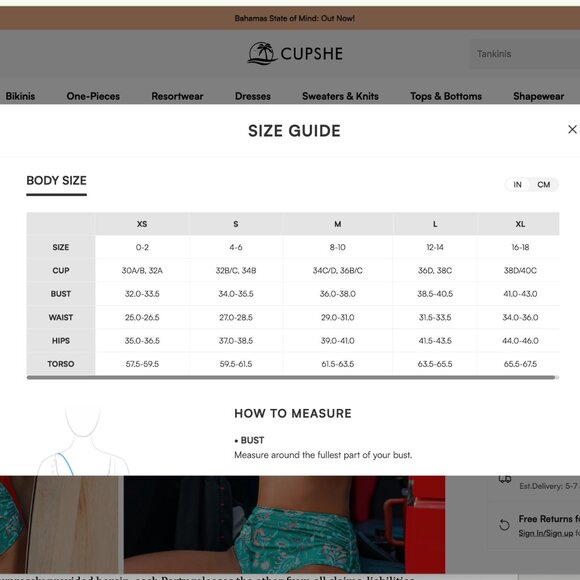Image resolution: width=580 pixels, height=580 pixels.
Task: Click the 27.0-28.5 waist cell
Action: click(236, 317)
